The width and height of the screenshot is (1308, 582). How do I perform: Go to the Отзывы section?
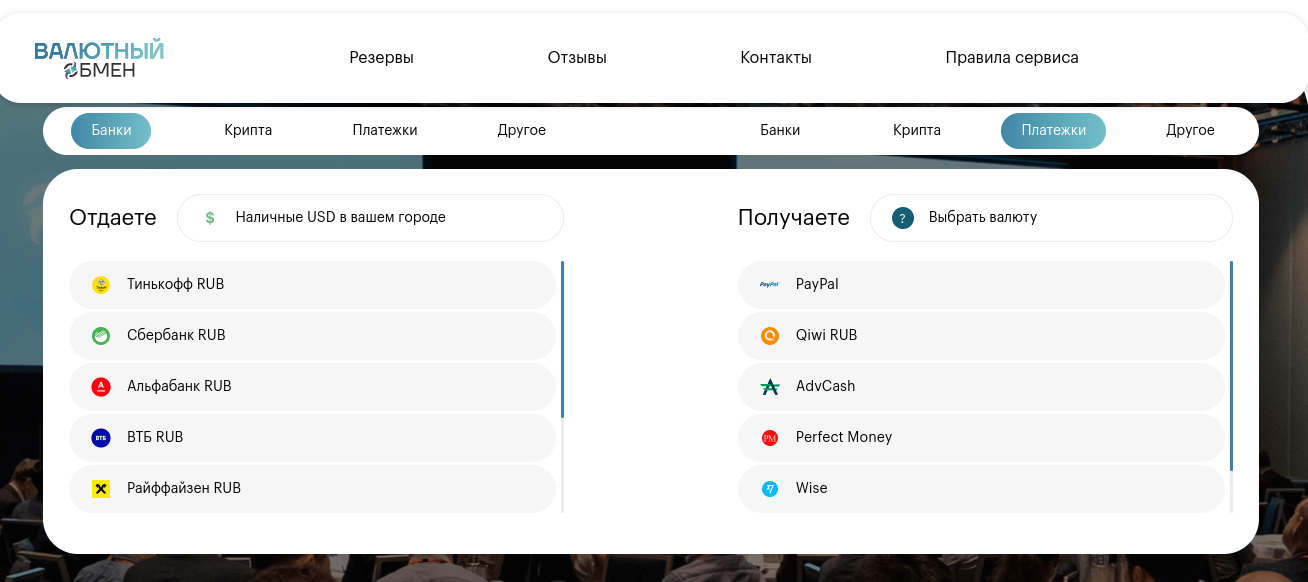577,57
